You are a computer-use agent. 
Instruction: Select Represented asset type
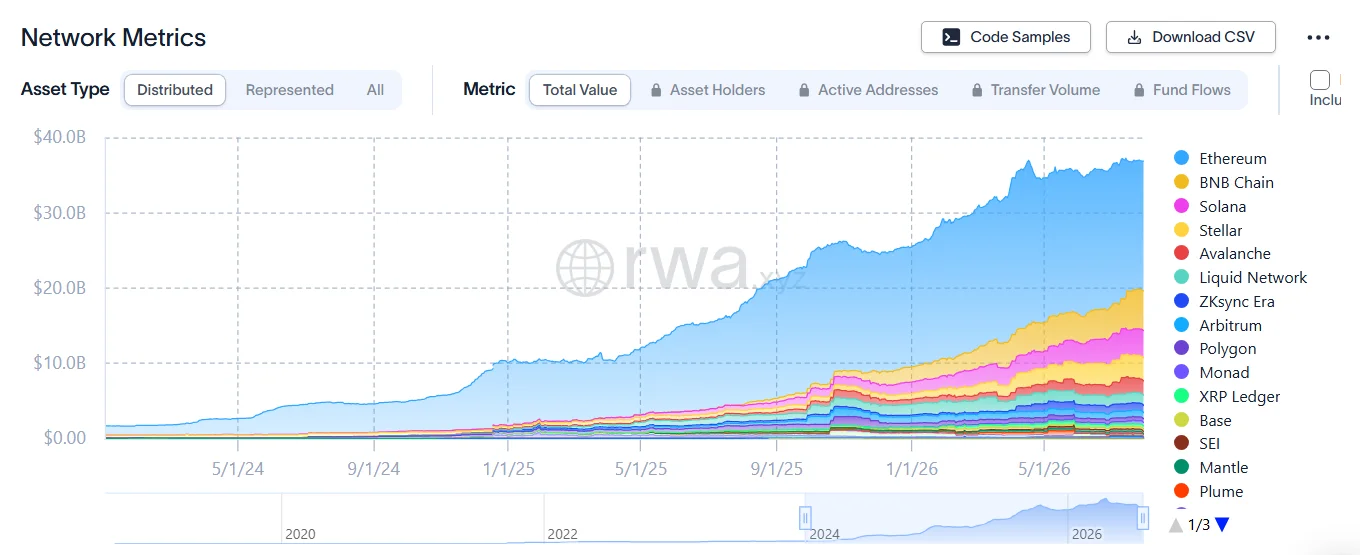[290, 90]
